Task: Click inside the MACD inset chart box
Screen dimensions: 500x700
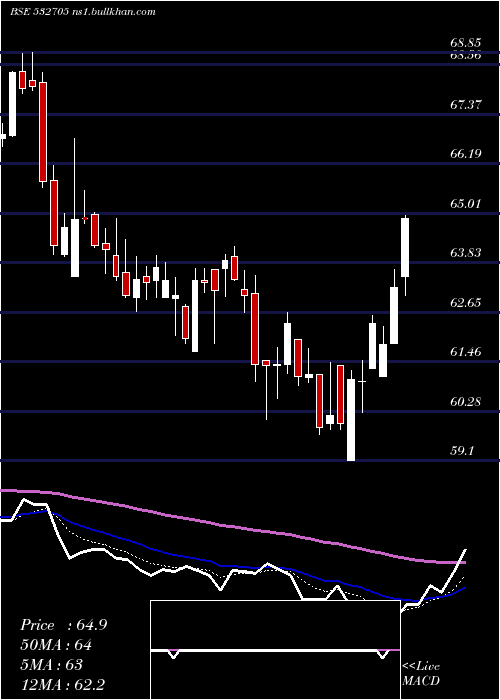Action: [275, 650]
